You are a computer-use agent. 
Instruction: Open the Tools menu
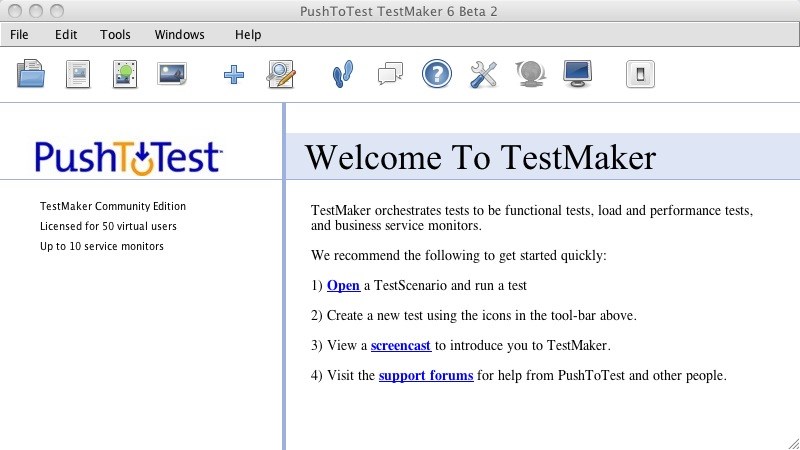(x=115, y=35)
